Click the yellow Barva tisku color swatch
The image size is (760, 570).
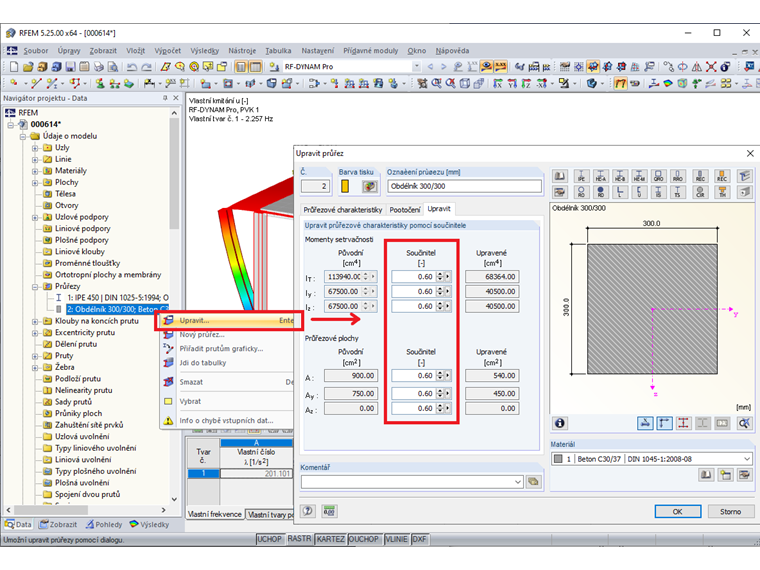(x=345, y=186)
